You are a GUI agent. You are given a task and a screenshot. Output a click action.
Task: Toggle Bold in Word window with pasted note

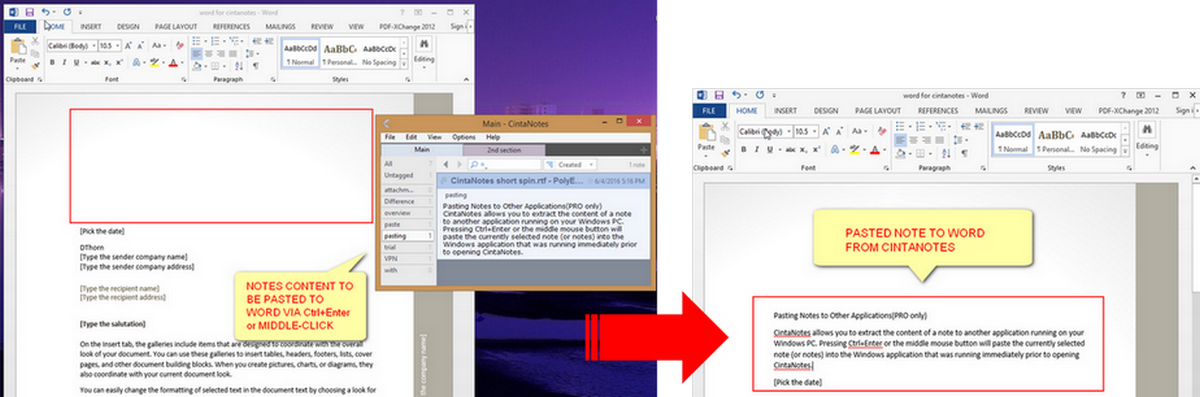click(744, 150)
